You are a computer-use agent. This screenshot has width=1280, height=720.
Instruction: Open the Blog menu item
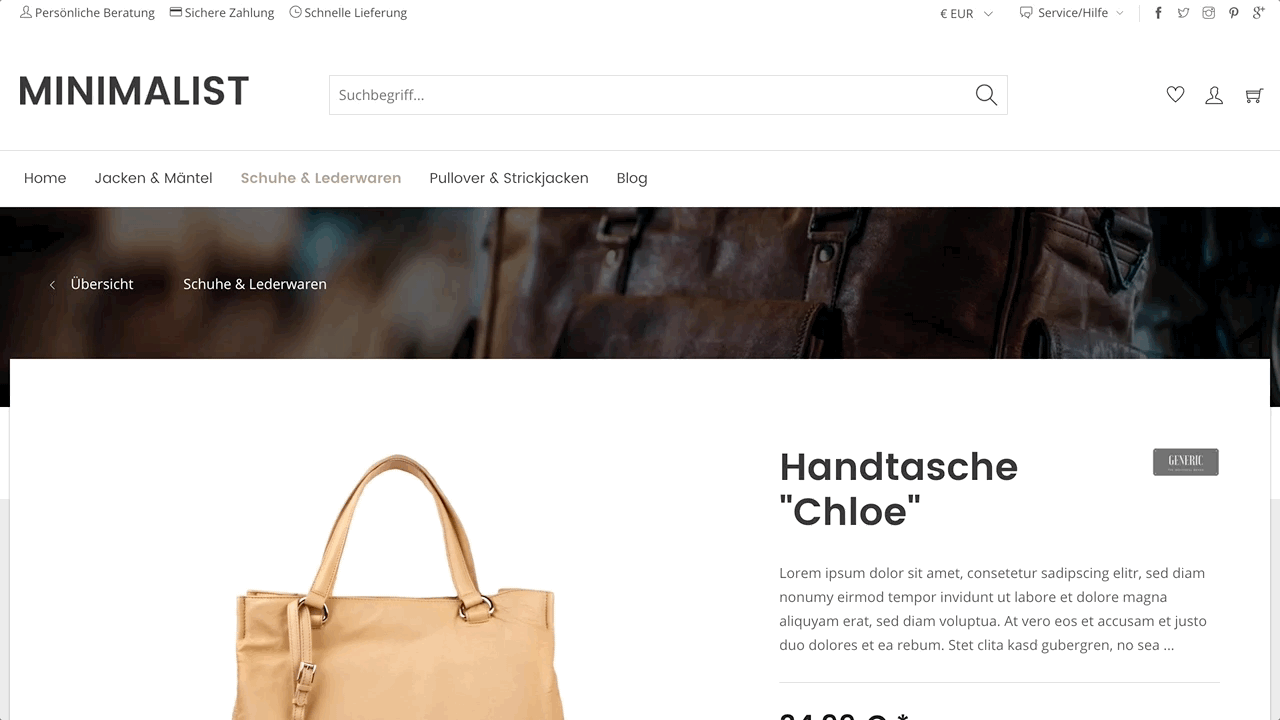[632, 178]
